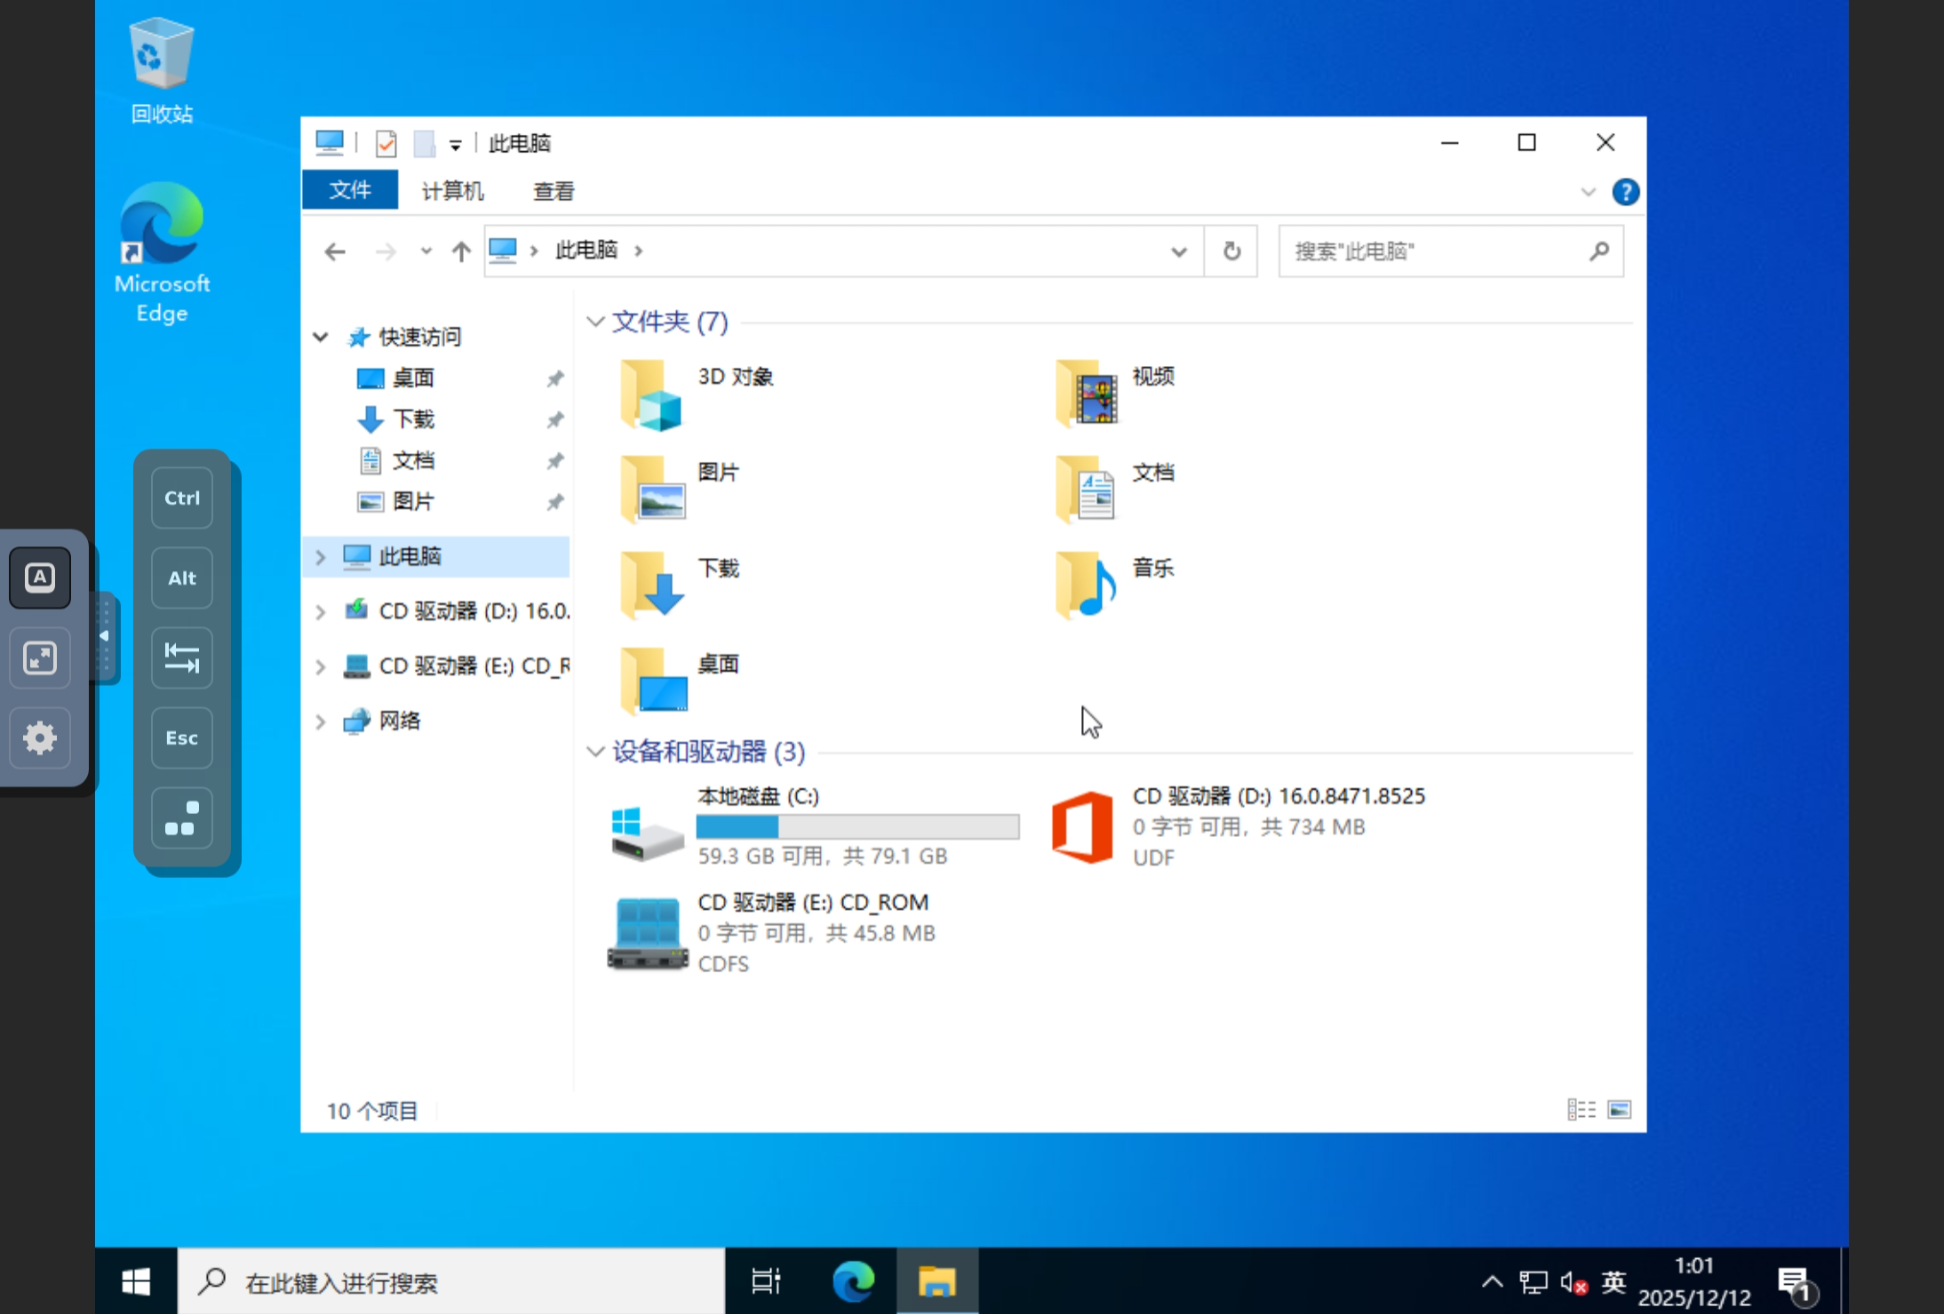Go up one folder level arrow

click(460, 251)
